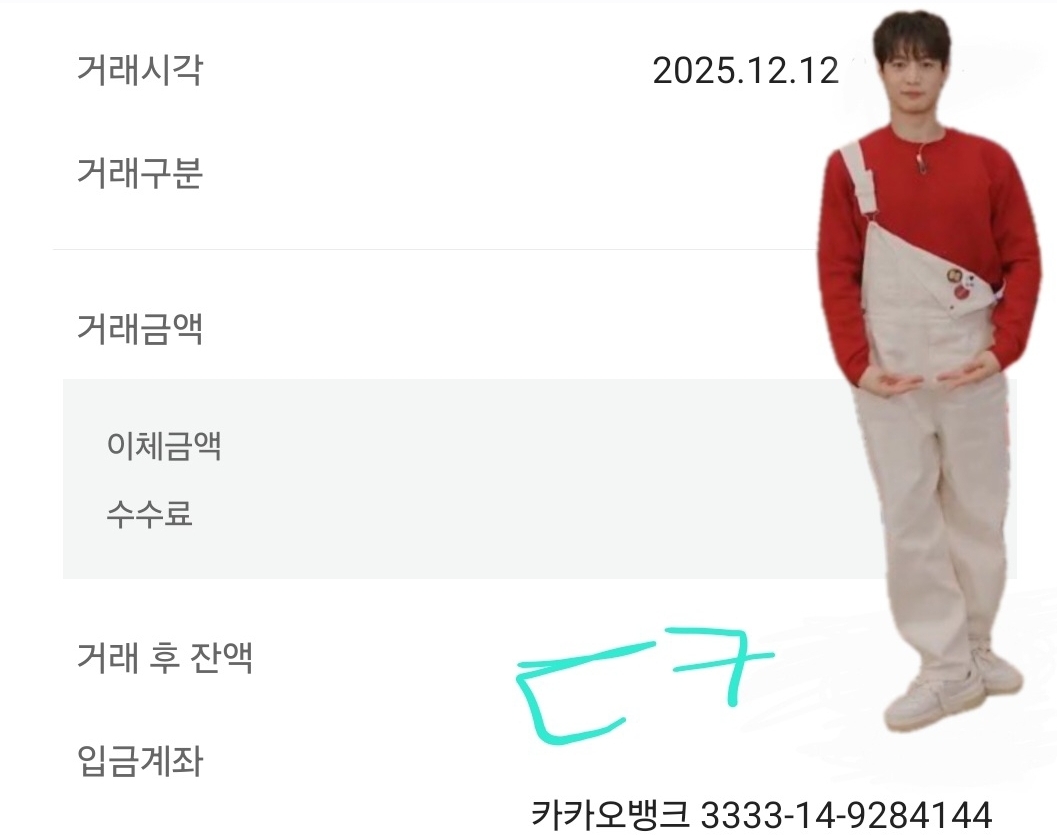Select account number 3333-14-9284144

pos(846,815)
